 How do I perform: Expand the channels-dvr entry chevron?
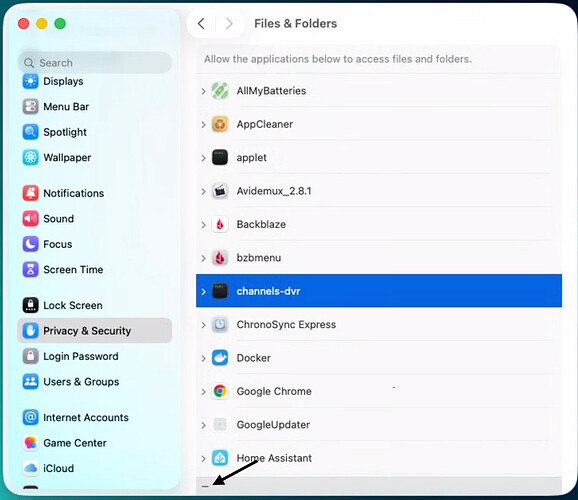click(x=203, y=291)
